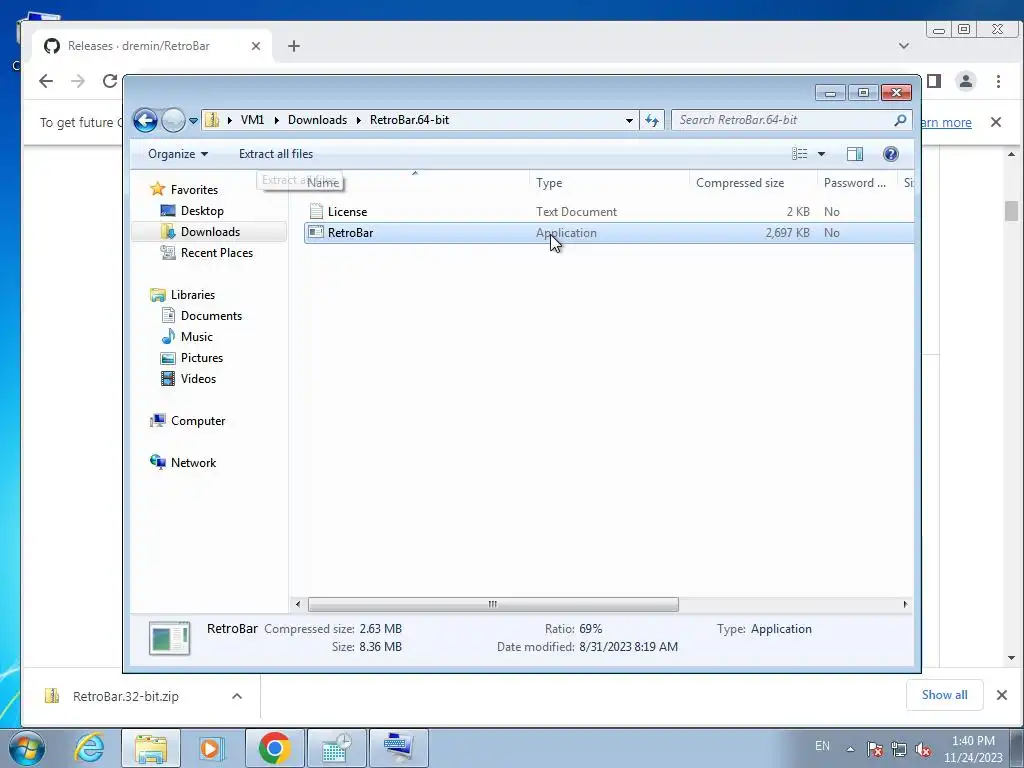Screen dimensions: 1024x768
Task: Choose Extract all files
Action: pyautogui.click(x=276, y=153)
